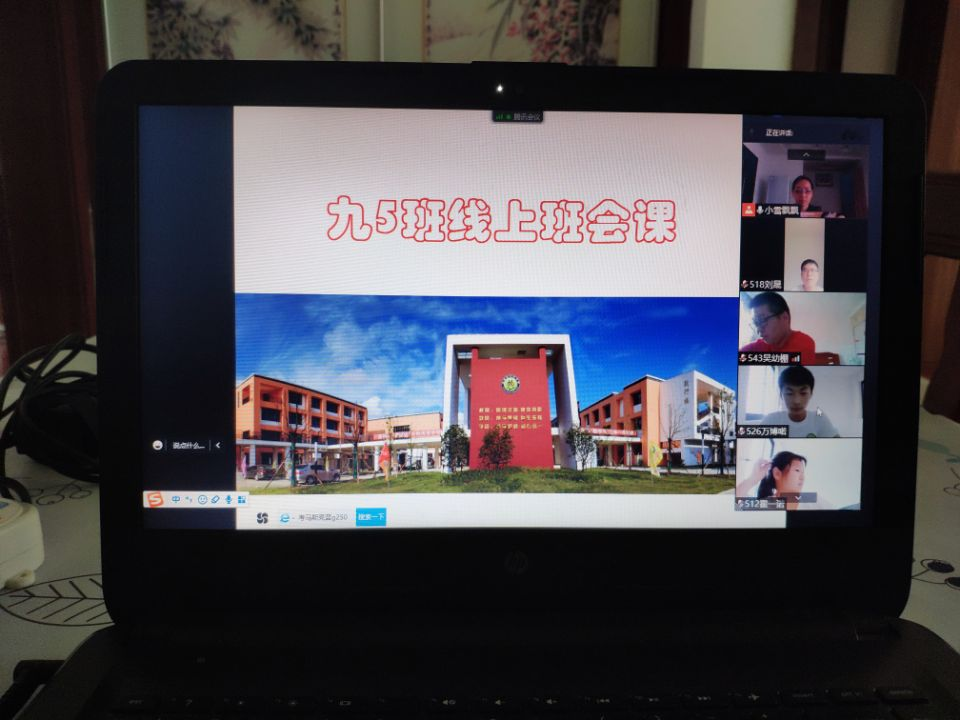
Task: Select the 518 participant video tile
Action: tap(803, 255)
